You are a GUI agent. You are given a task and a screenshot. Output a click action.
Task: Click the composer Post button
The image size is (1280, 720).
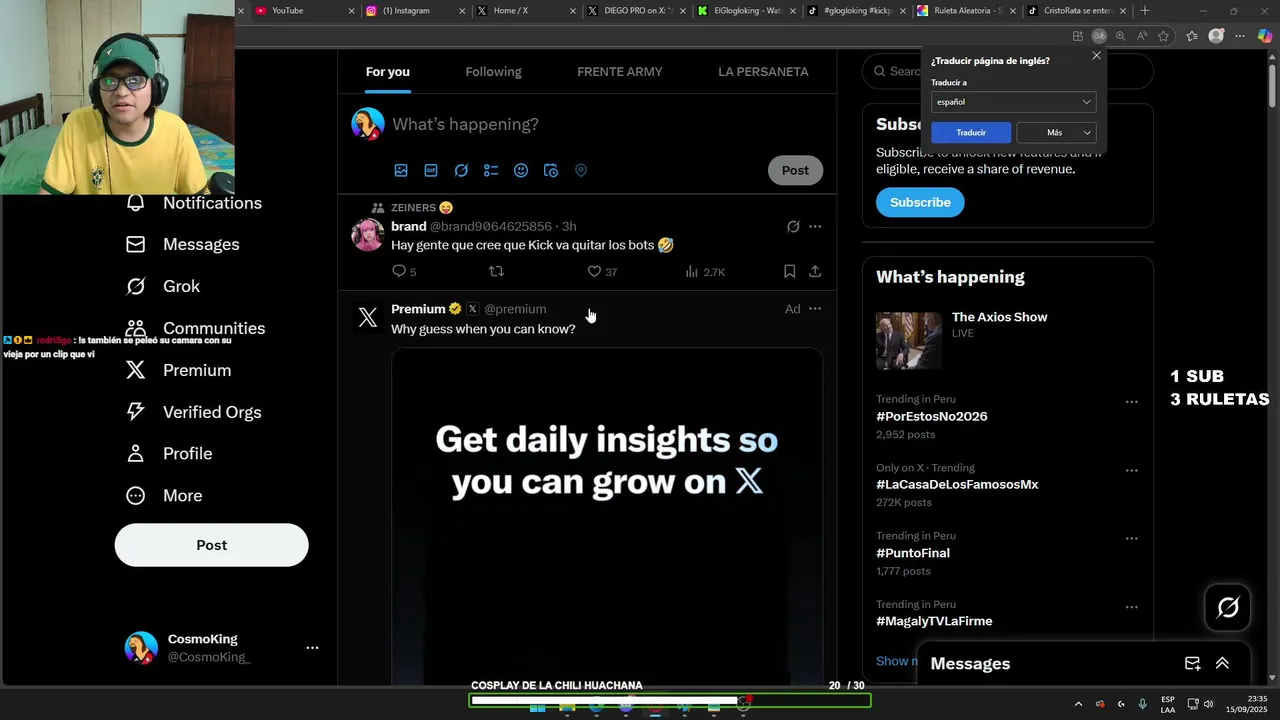click(795, 170)
